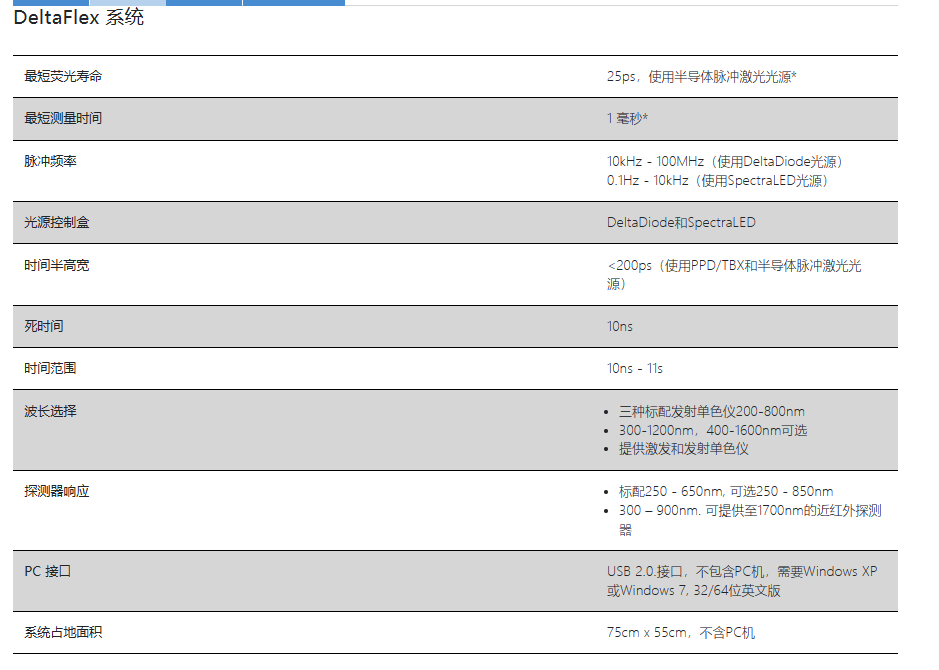Select 0.1Hz - 10kHz SpectraLED line
Image resolution: width=939 pixels, height=670 pixels.
point(717,181)
